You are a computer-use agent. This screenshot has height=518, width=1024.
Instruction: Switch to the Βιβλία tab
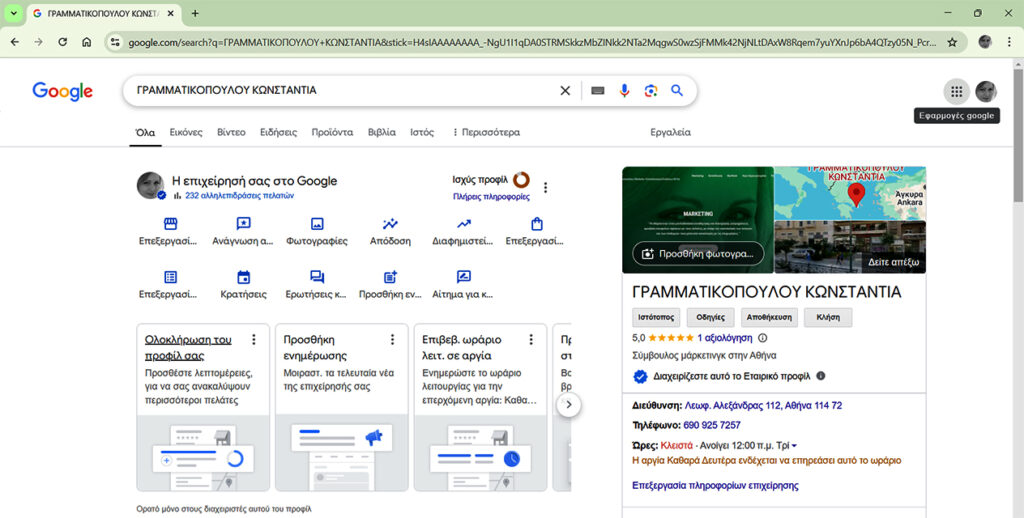tap(381, 132)
